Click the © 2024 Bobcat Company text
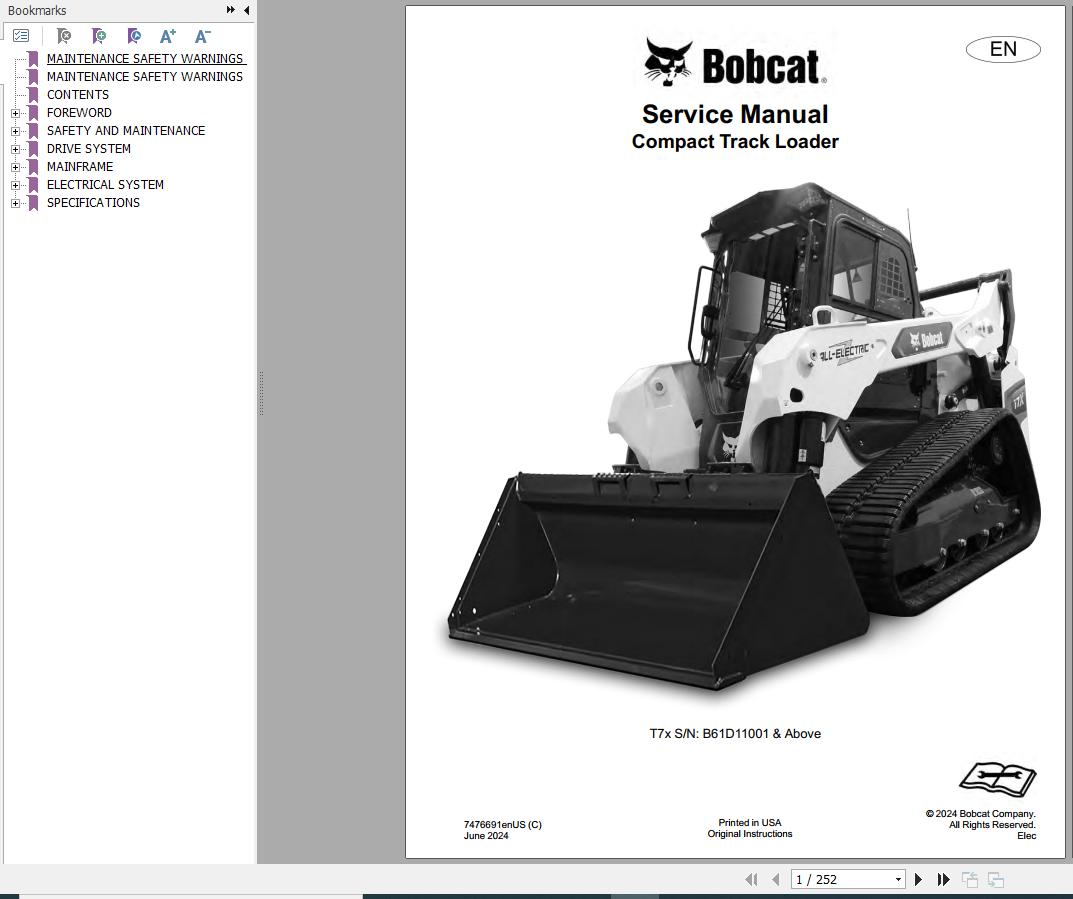 coord(981,813)
